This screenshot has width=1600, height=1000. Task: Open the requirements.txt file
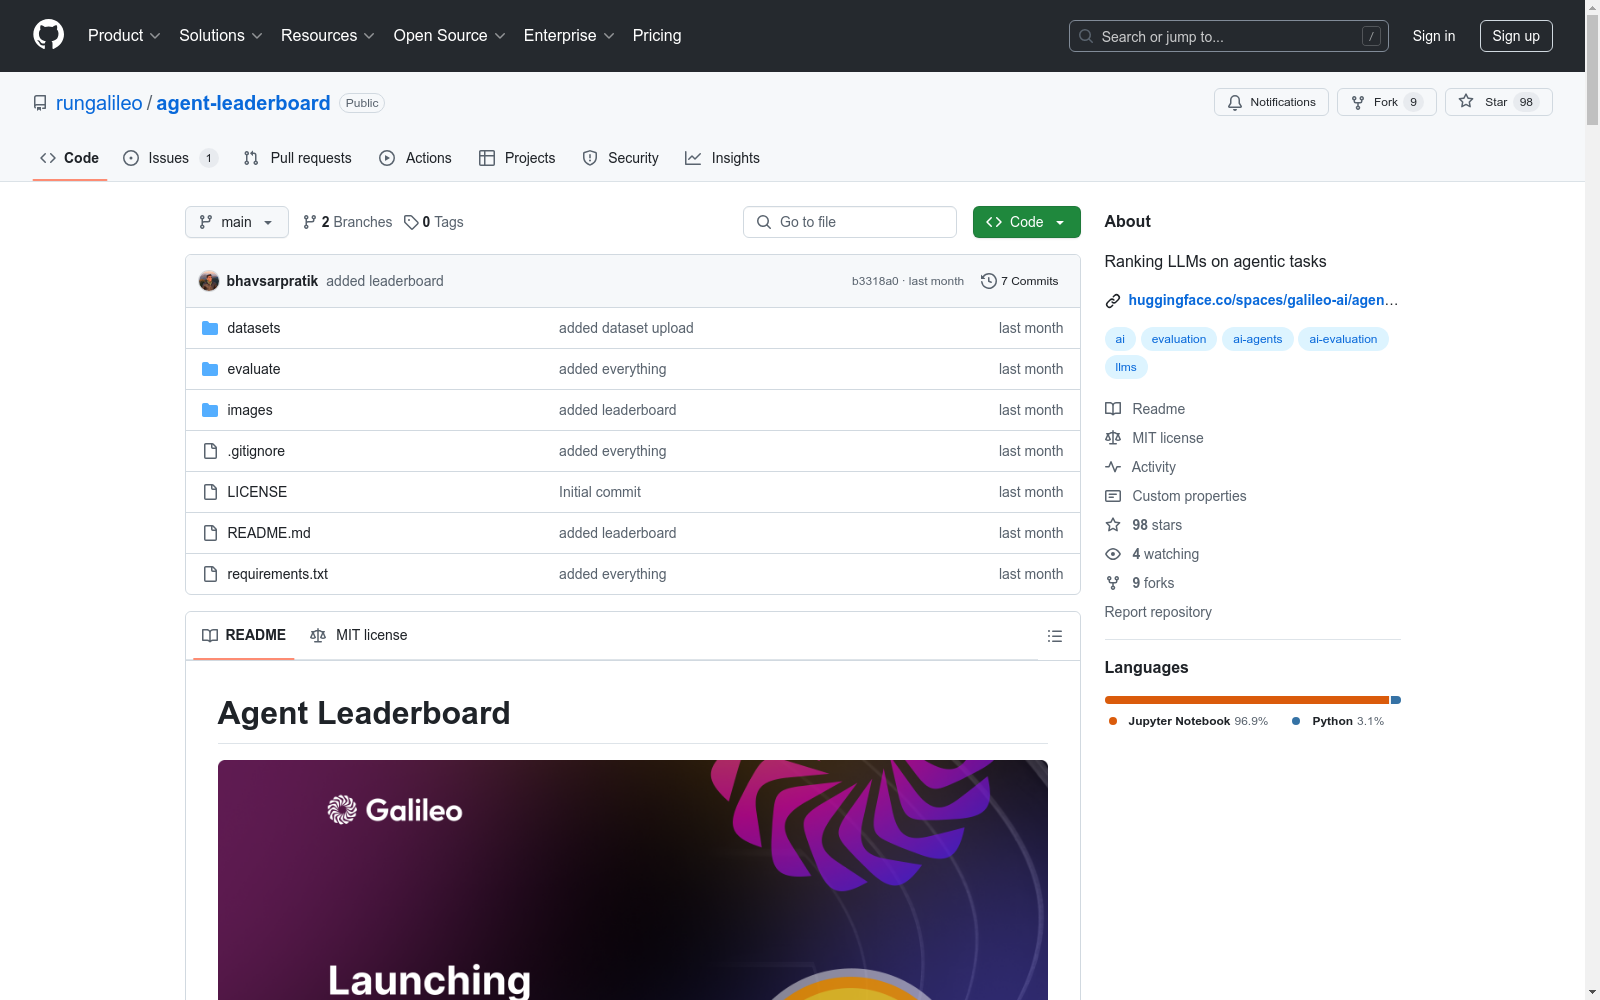[278, 574]
